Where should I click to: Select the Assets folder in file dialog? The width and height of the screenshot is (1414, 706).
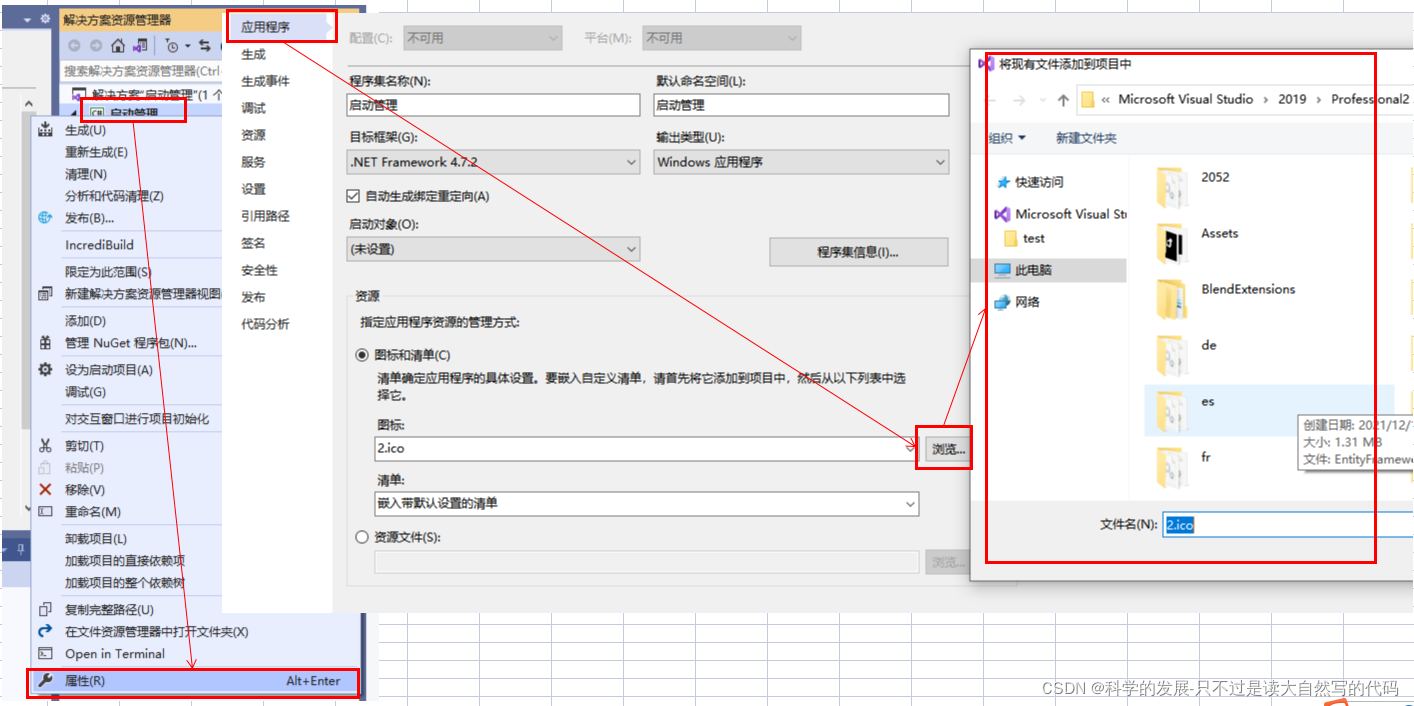click(x=1197, y=242)
